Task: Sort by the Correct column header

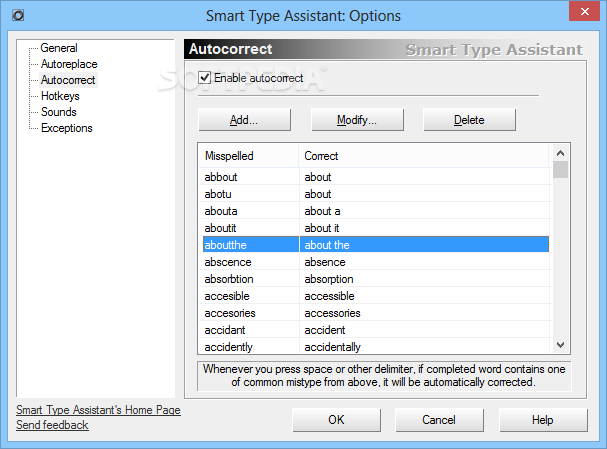Action: (x=424, y=156)
